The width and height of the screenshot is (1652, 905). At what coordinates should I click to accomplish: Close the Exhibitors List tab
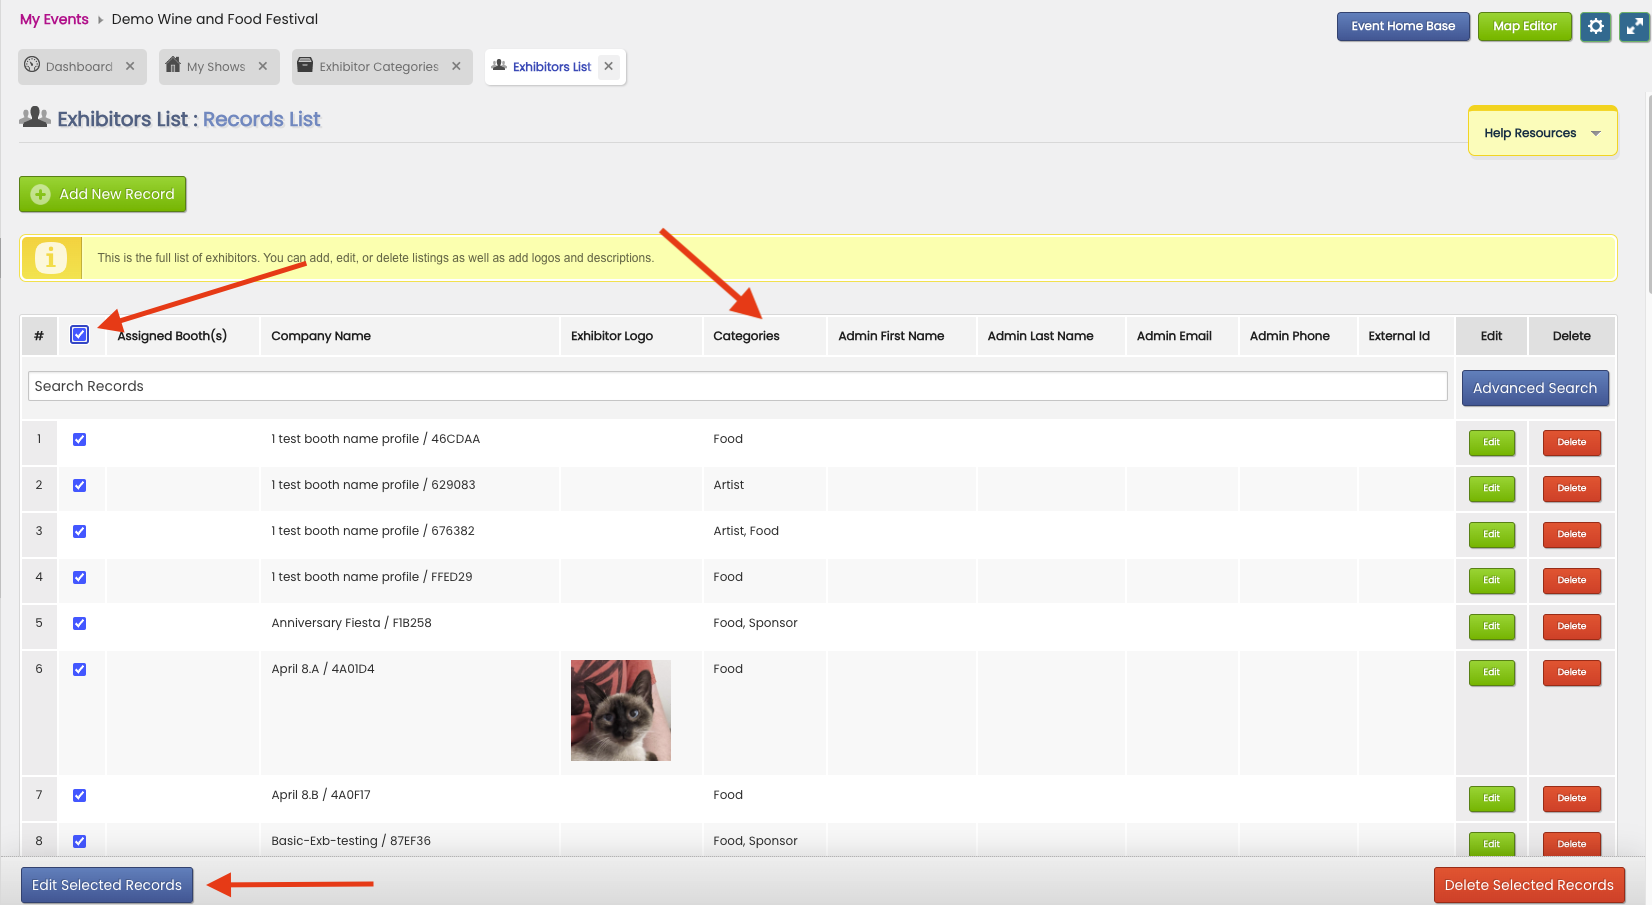click(608, 67)
